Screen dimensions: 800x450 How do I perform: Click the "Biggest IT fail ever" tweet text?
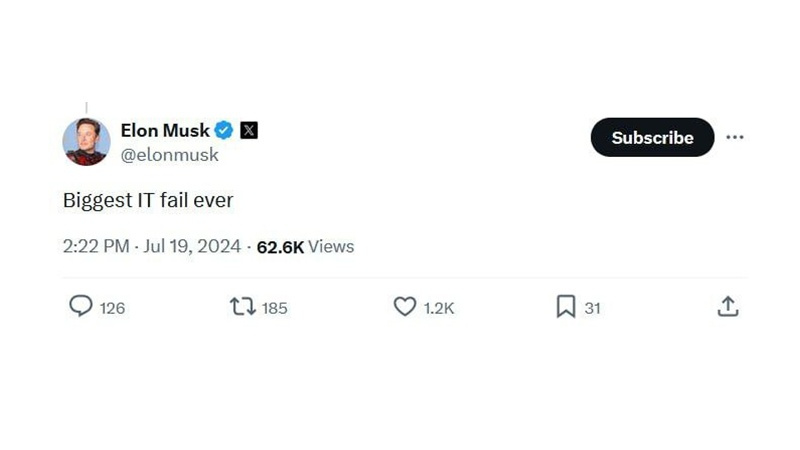tap(148, 200)
